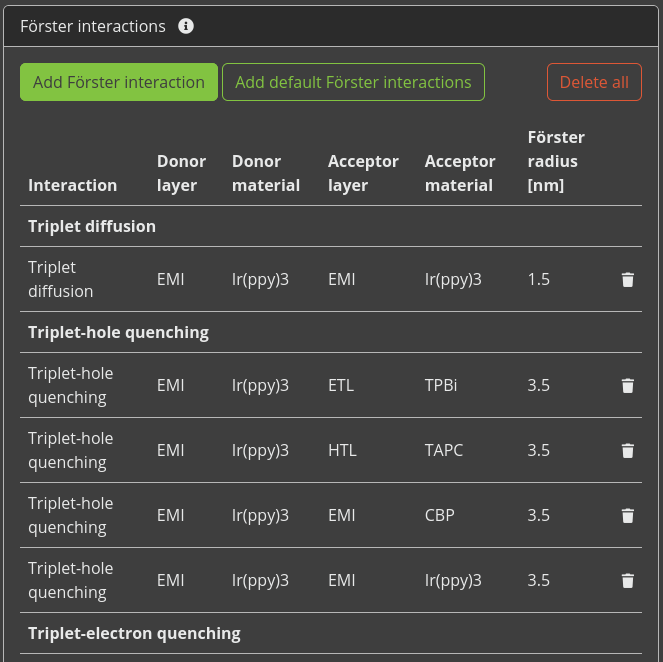Click the Interaction column header
This screenshot has width=663, height=662.
point(72,185)
